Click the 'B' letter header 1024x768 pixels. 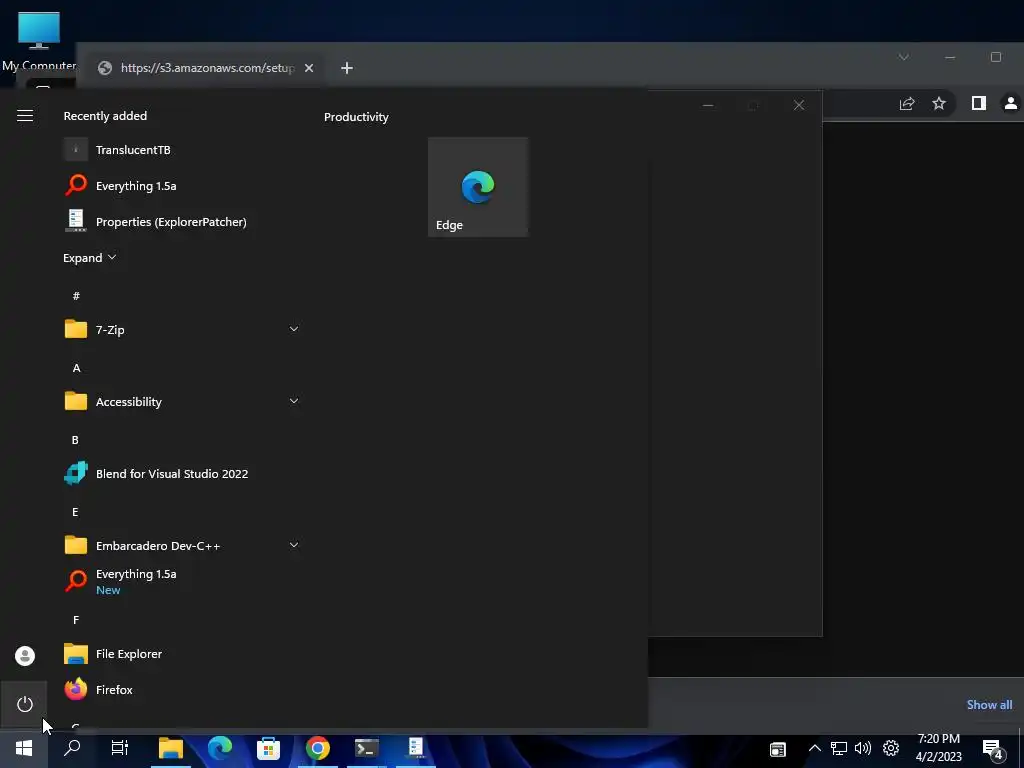pos(75,440)
